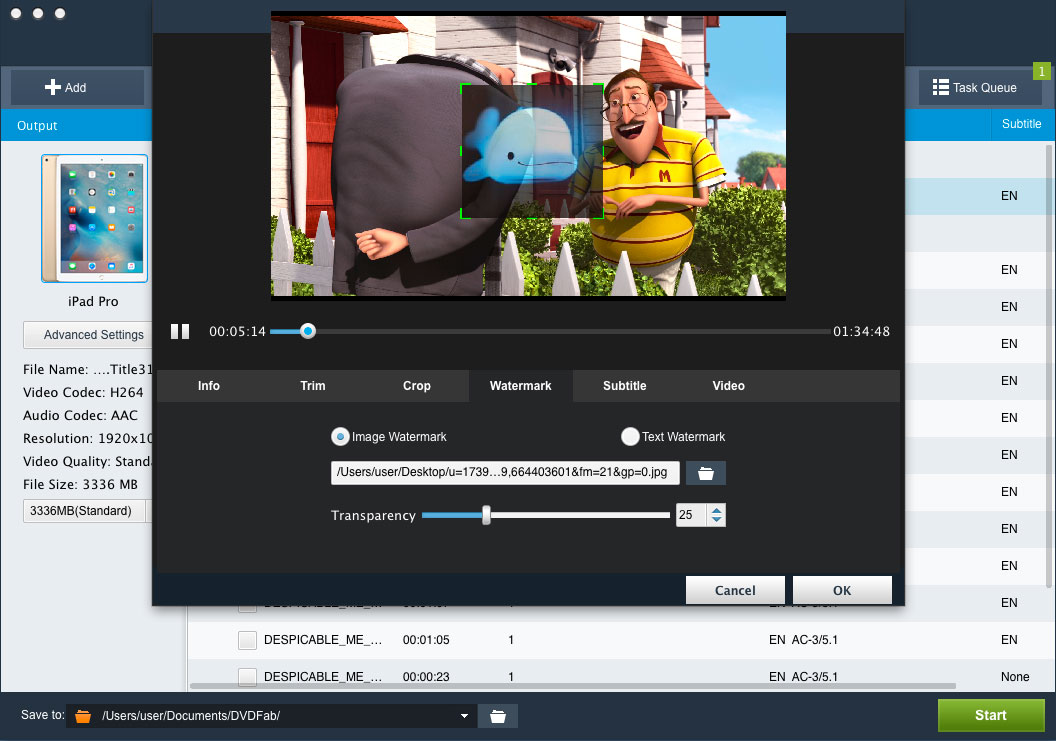Click the video playback position knob
1056x741 pixels.
pos(308,331)
